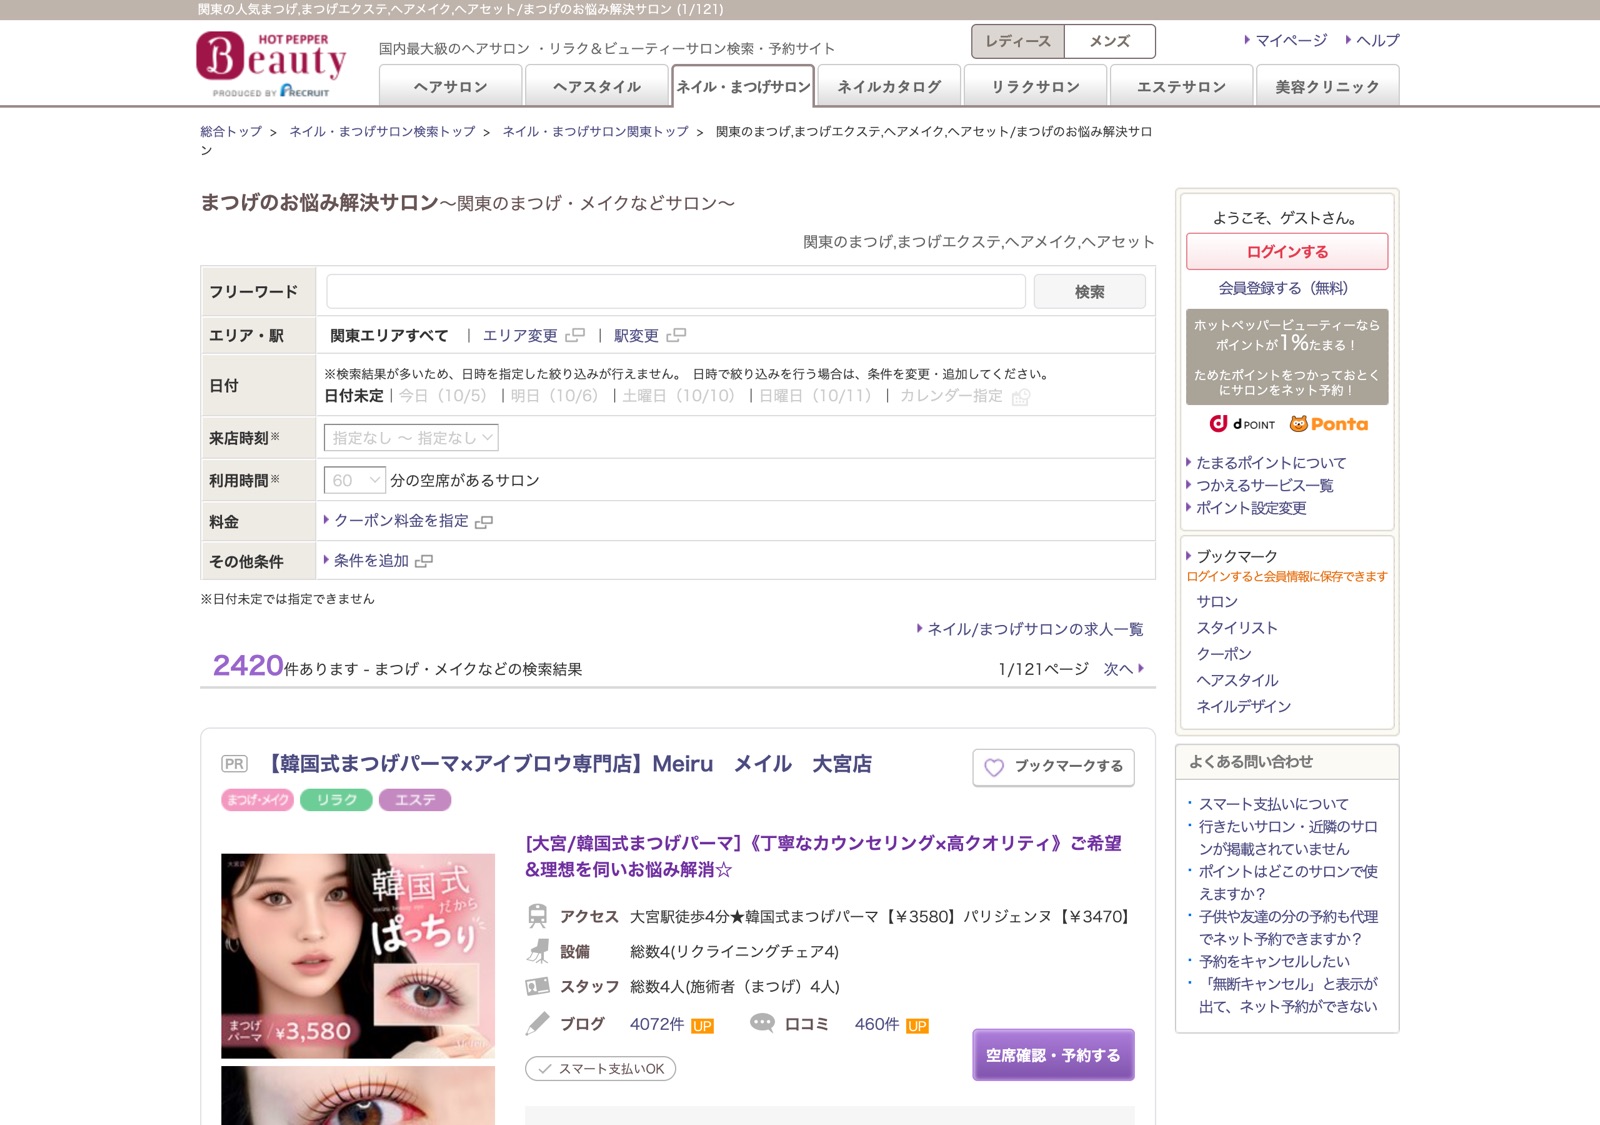Click the heart bookmark icon for Meiru
The image size is (1600, 1125).
(x=994, y=767)
